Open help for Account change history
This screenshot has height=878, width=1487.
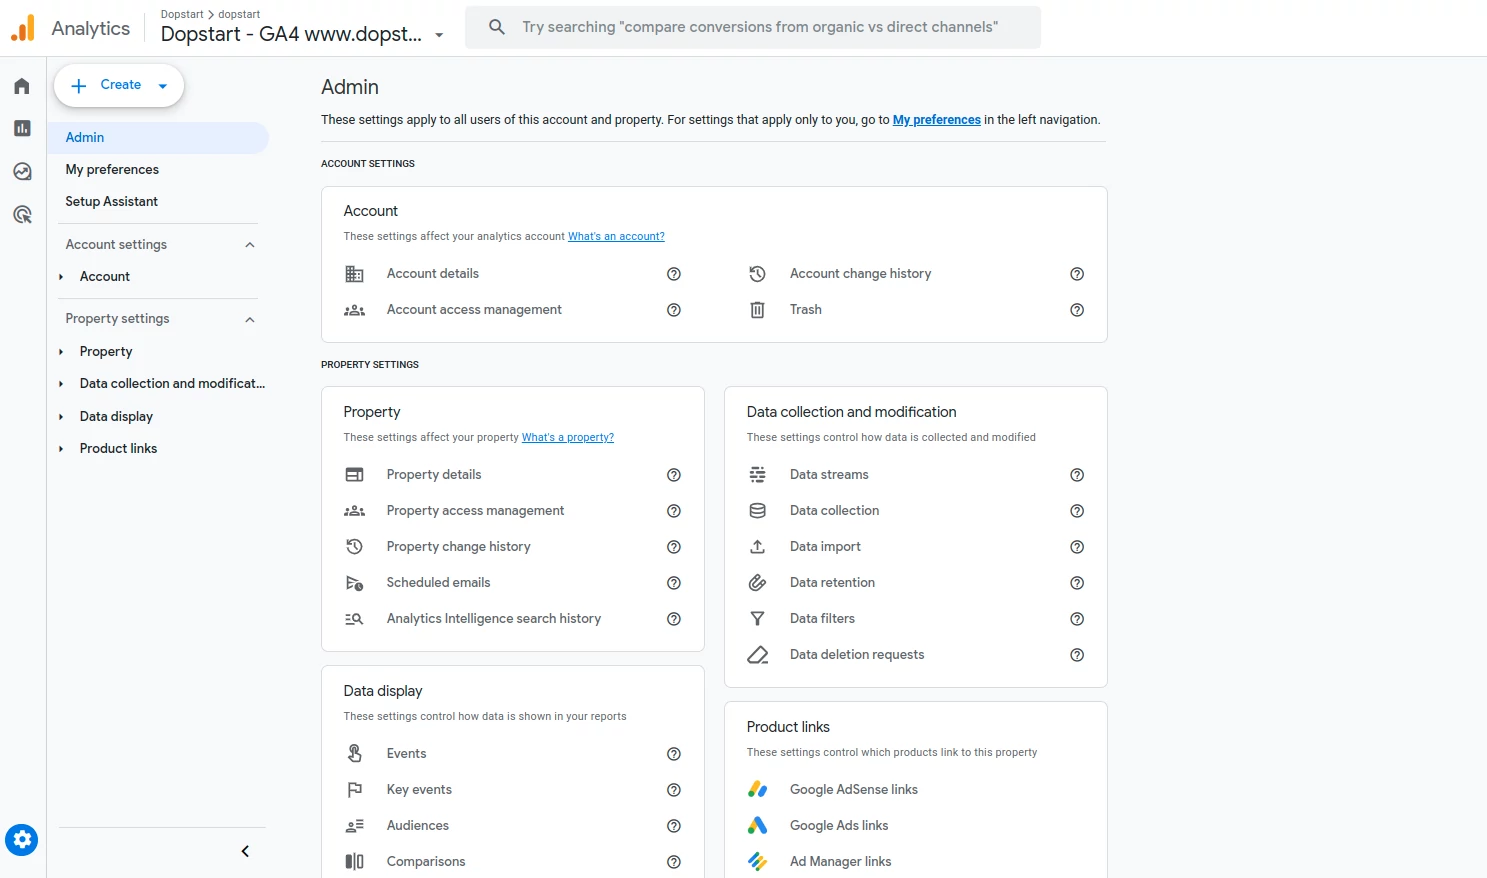coord(1077,274)
